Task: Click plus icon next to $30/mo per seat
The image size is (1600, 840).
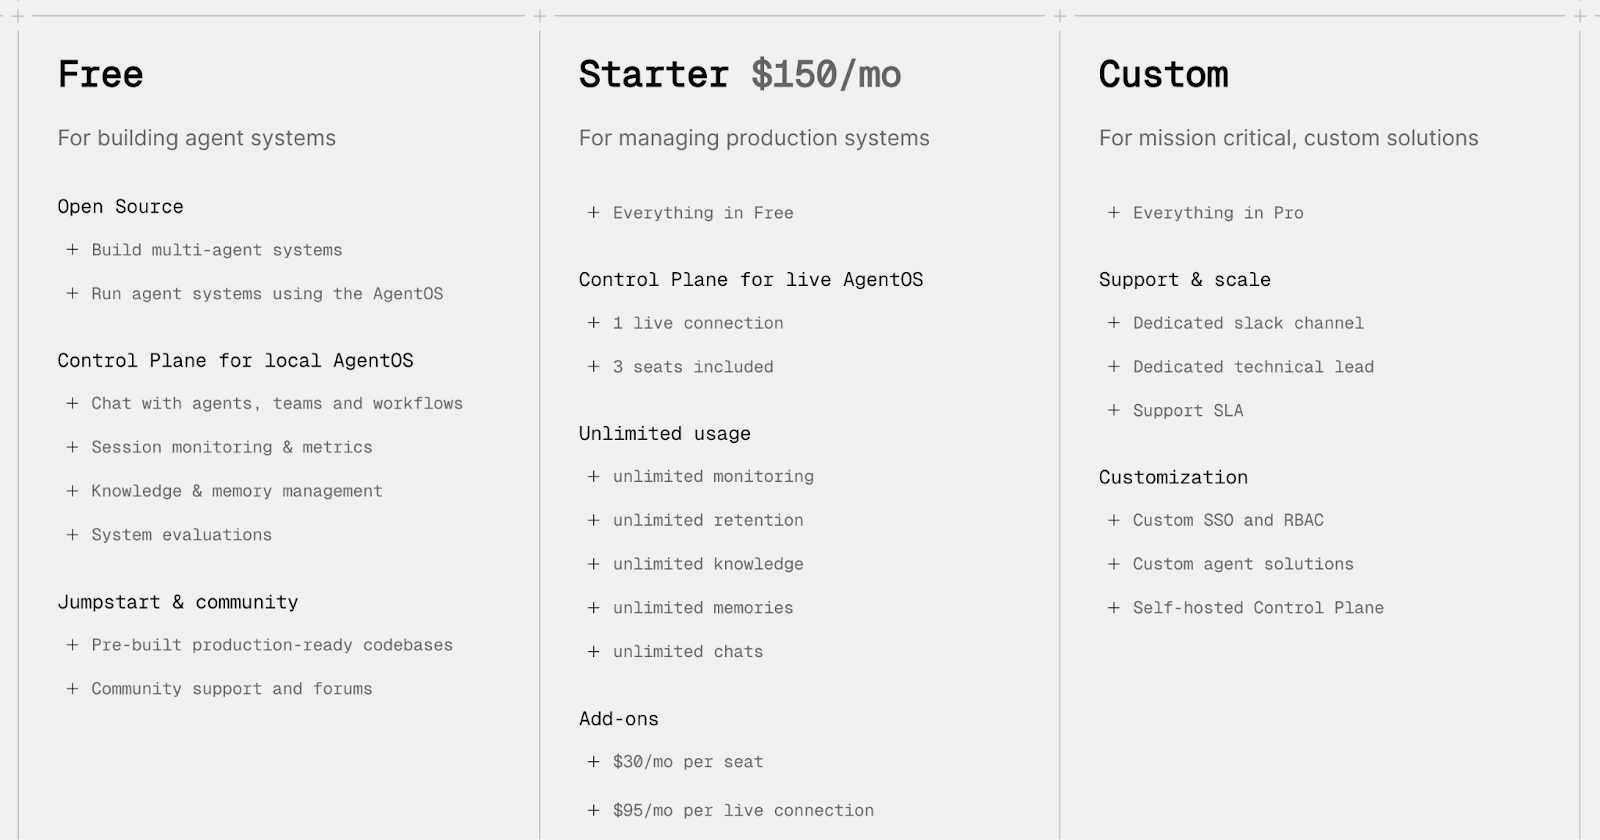Action: point(593,762)
